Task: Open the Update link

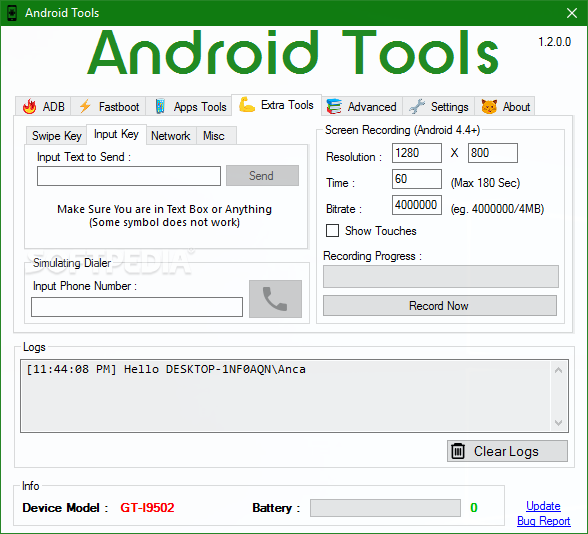Action: coord(543,506)
